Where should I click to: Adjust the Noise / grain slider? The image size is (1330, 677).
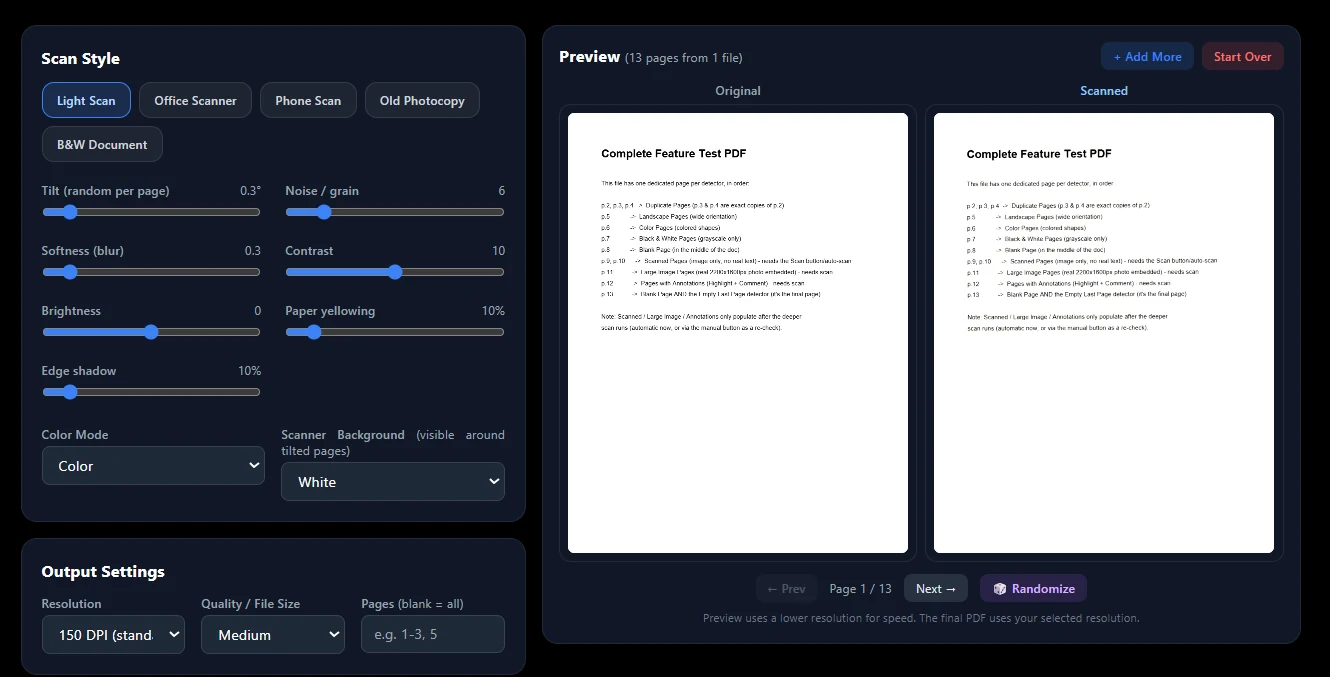[395, 212]
